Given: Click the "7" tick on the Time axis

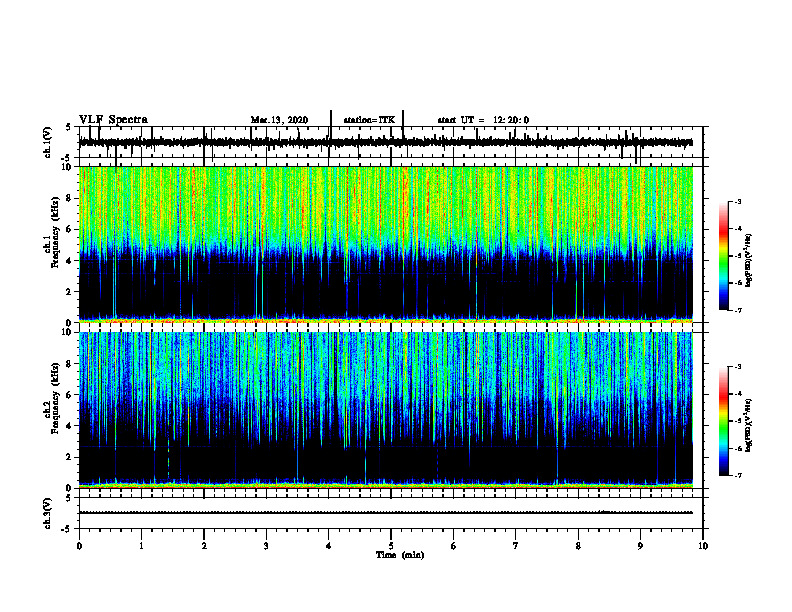Looking at the screenshot, I should 516,546.
